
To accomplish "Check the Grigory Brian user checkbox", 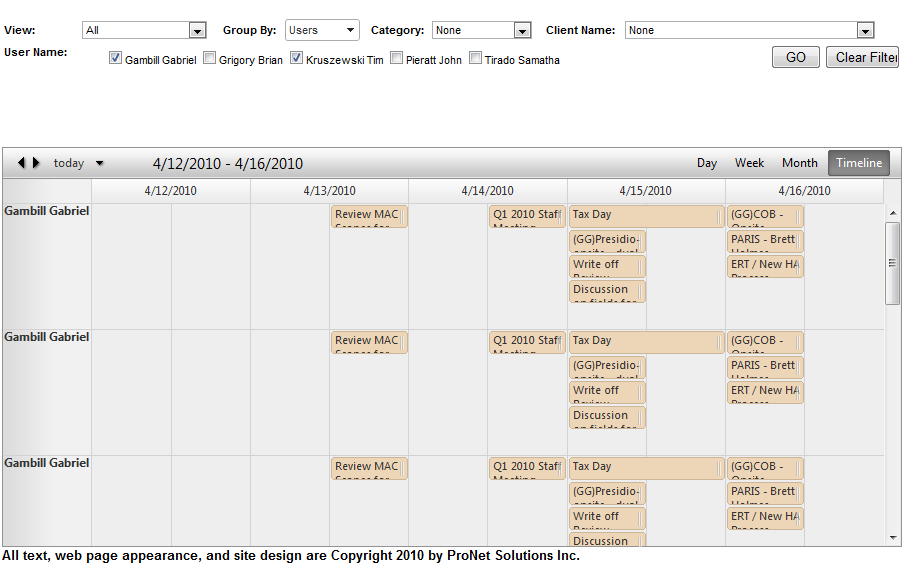I will point(209,59).
